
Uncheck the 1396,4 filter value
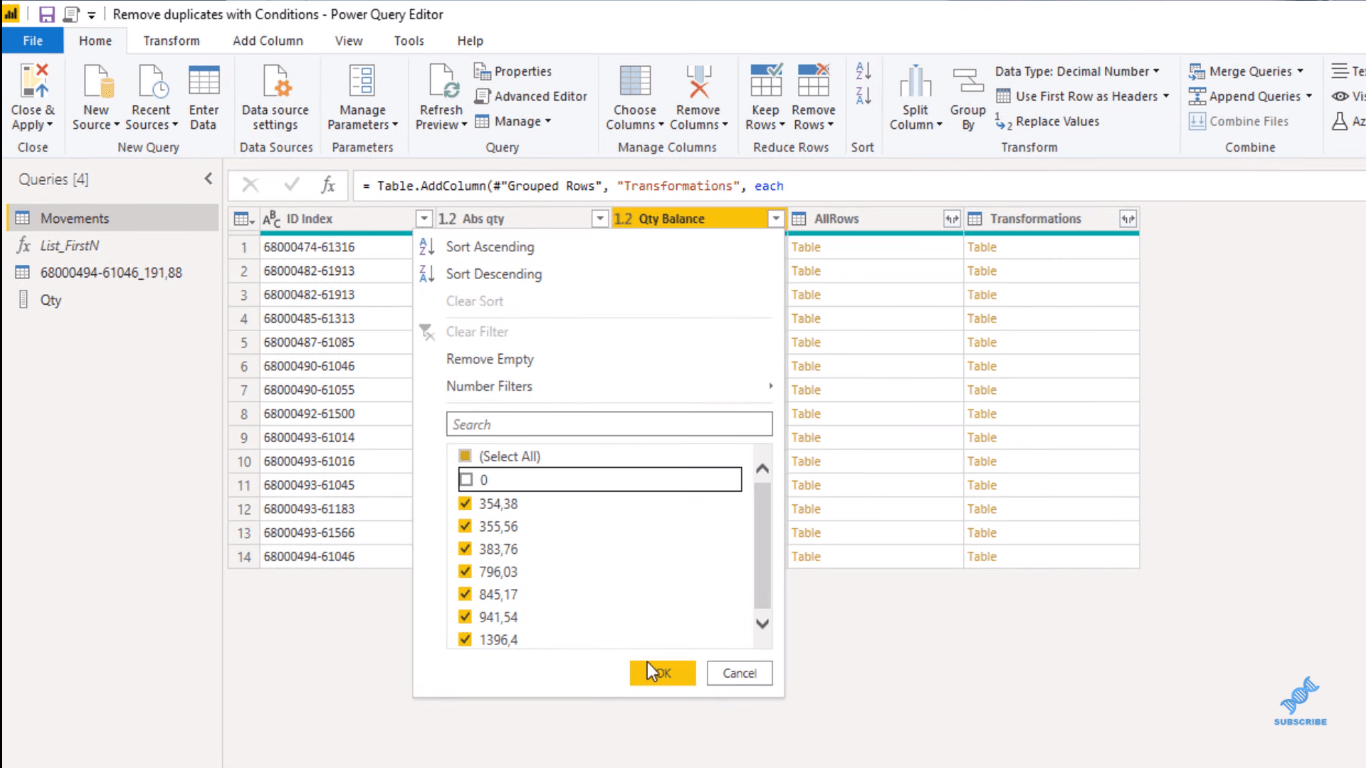(x=465, y=640)
